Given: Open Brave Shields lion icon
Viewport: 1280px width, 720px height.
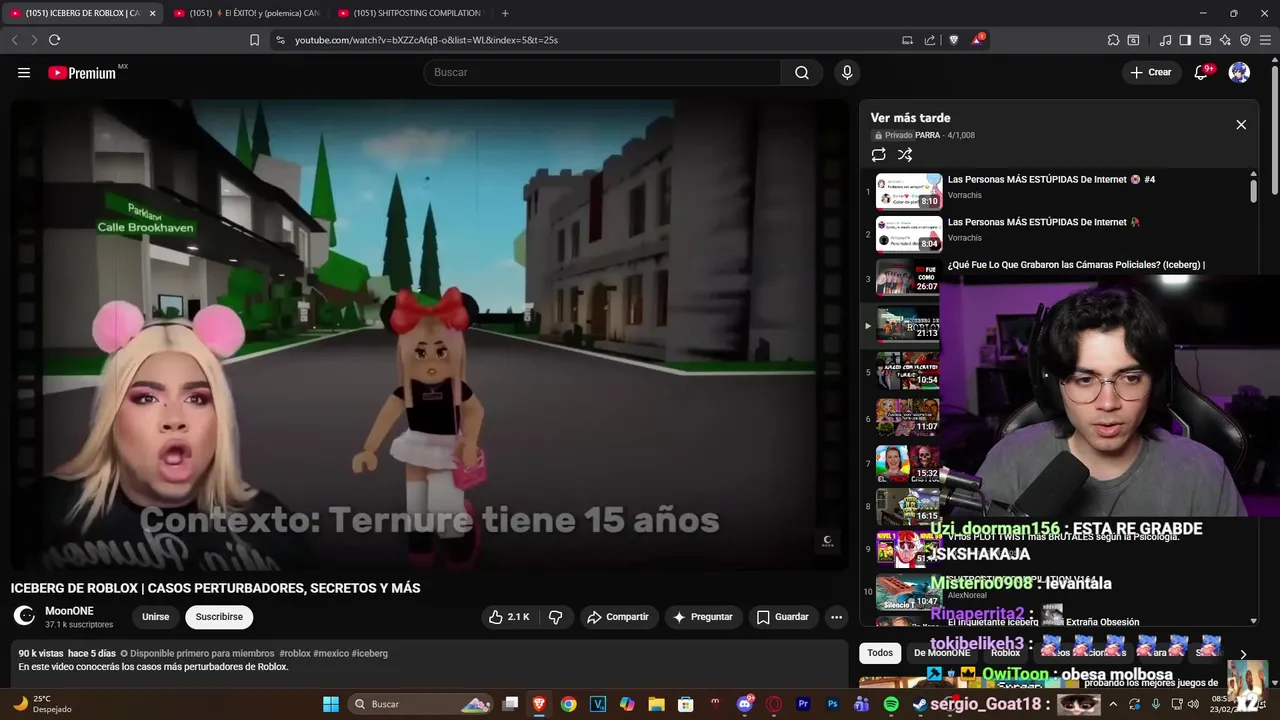Looking at the screenshot, I should click(953, 40).
